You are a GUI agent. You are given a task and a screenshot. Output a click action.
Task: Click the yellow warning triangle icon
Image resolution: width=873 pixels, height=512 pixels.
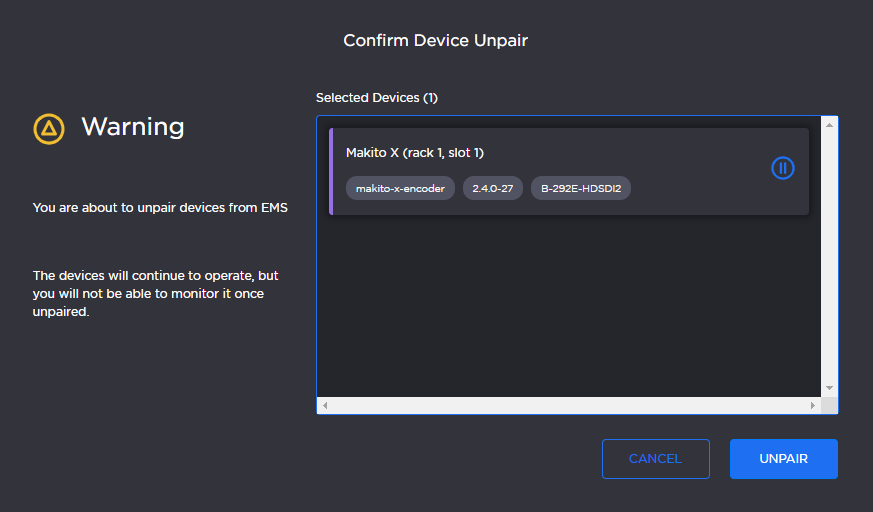pyautogui.click(x=49, y=128)
